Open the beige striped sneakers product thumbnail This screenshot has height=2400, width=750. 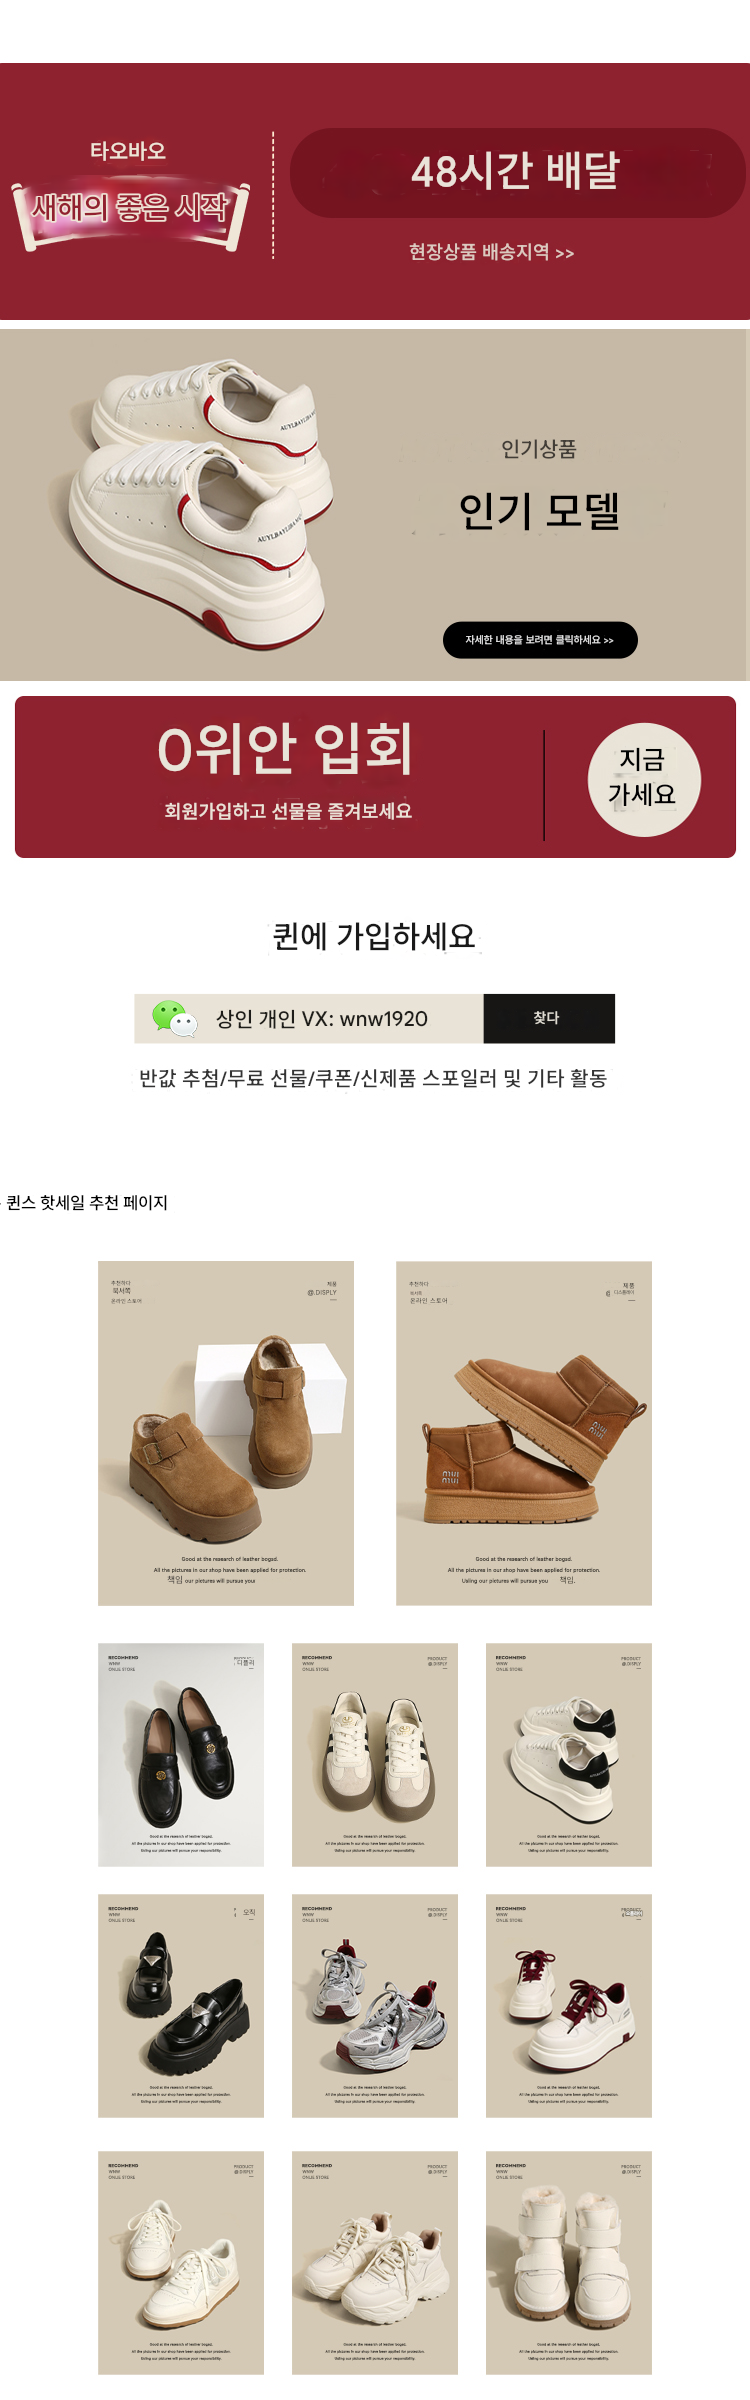click(x=375, y=1754)
